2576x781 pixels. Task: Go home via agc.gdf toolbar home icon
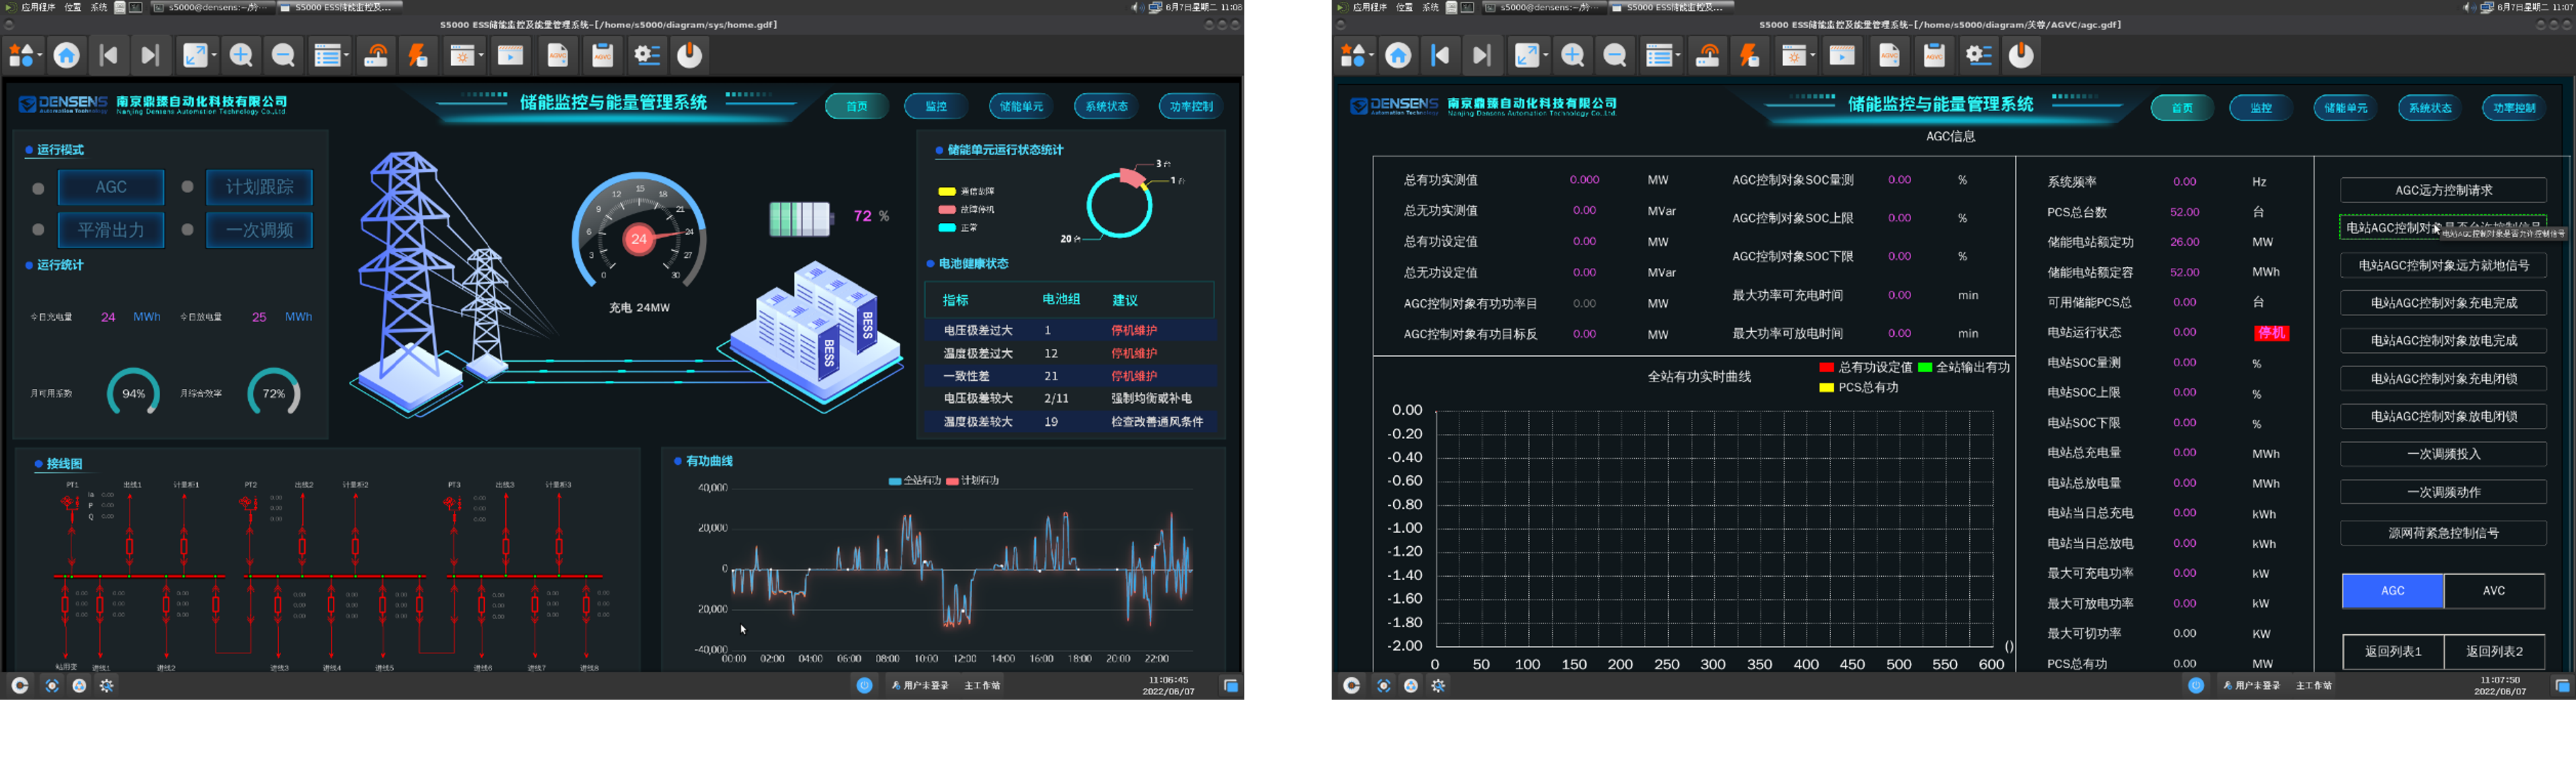tap(1398, 55)
